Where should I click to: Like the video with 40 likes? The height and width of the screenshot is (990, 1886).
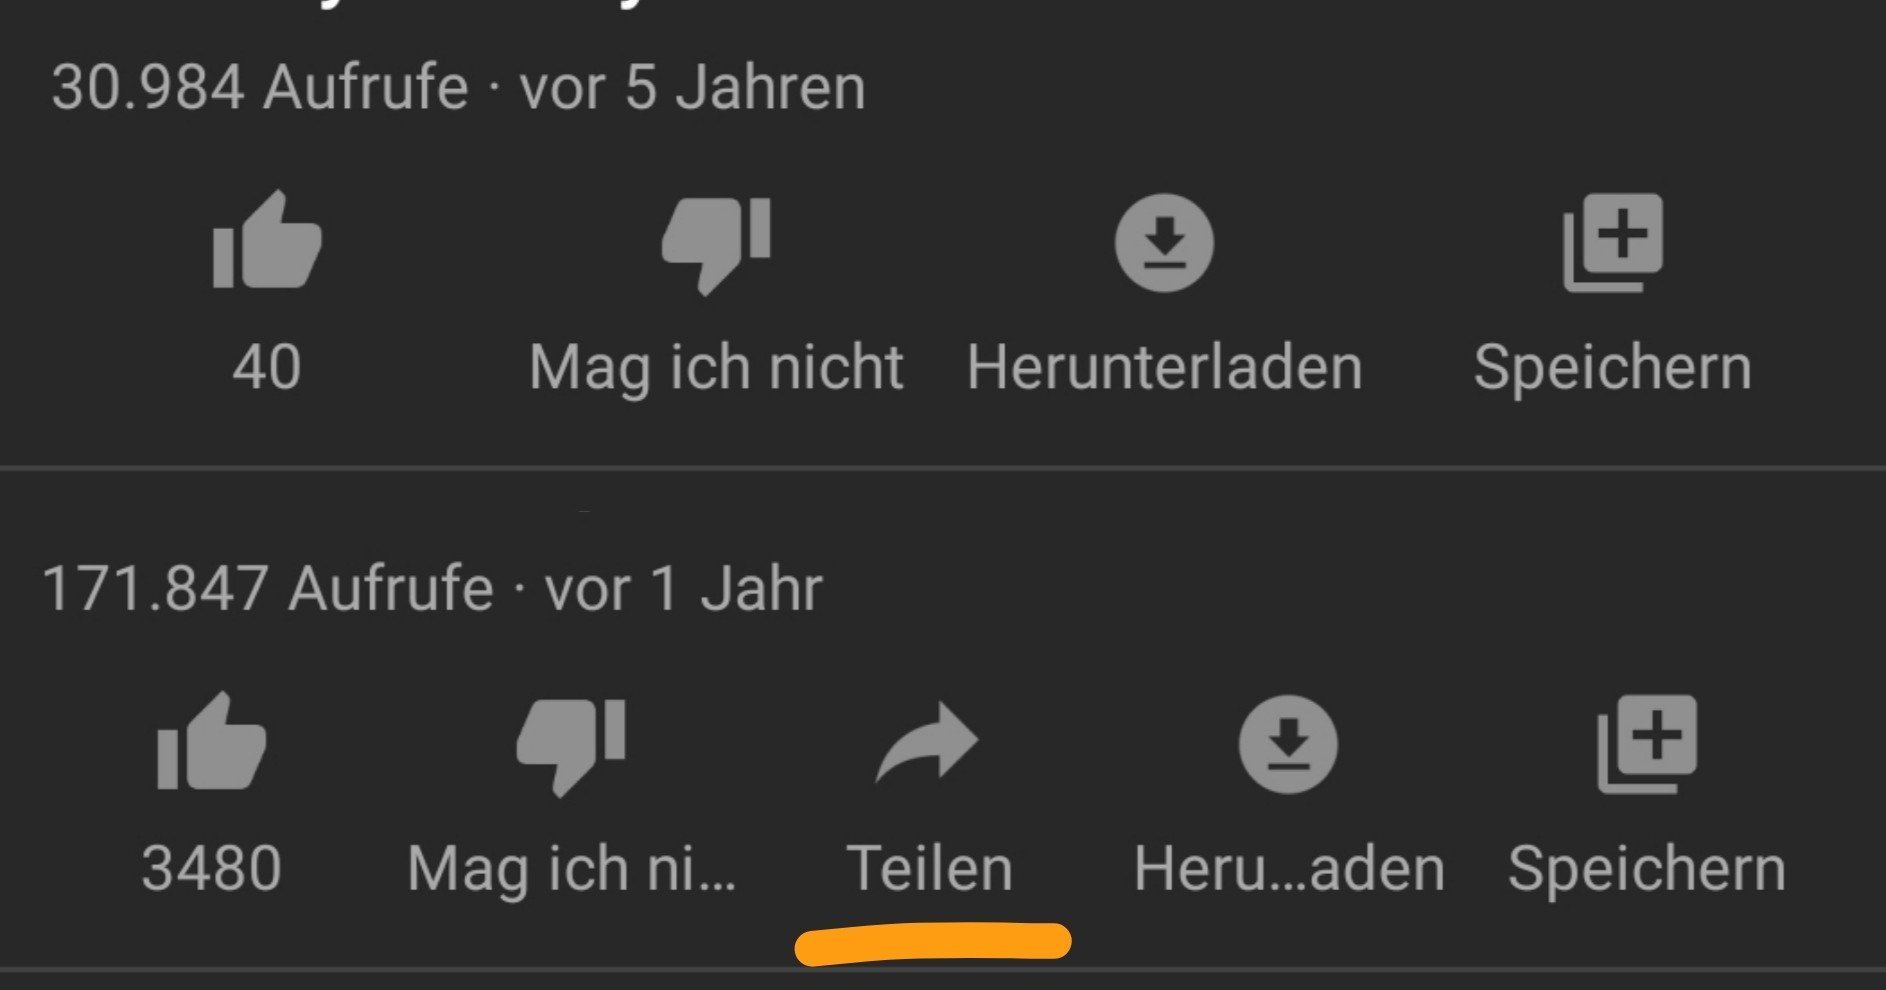pos(267,240)
